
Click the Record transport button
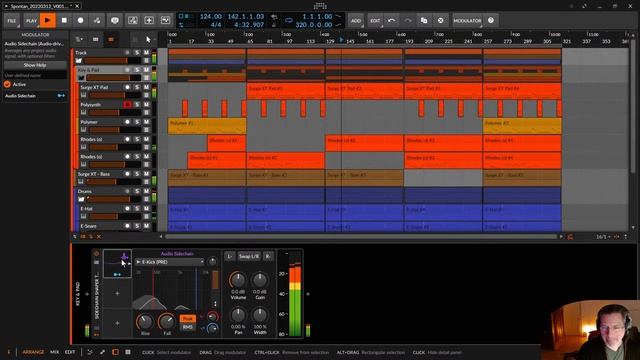[80, 20]
